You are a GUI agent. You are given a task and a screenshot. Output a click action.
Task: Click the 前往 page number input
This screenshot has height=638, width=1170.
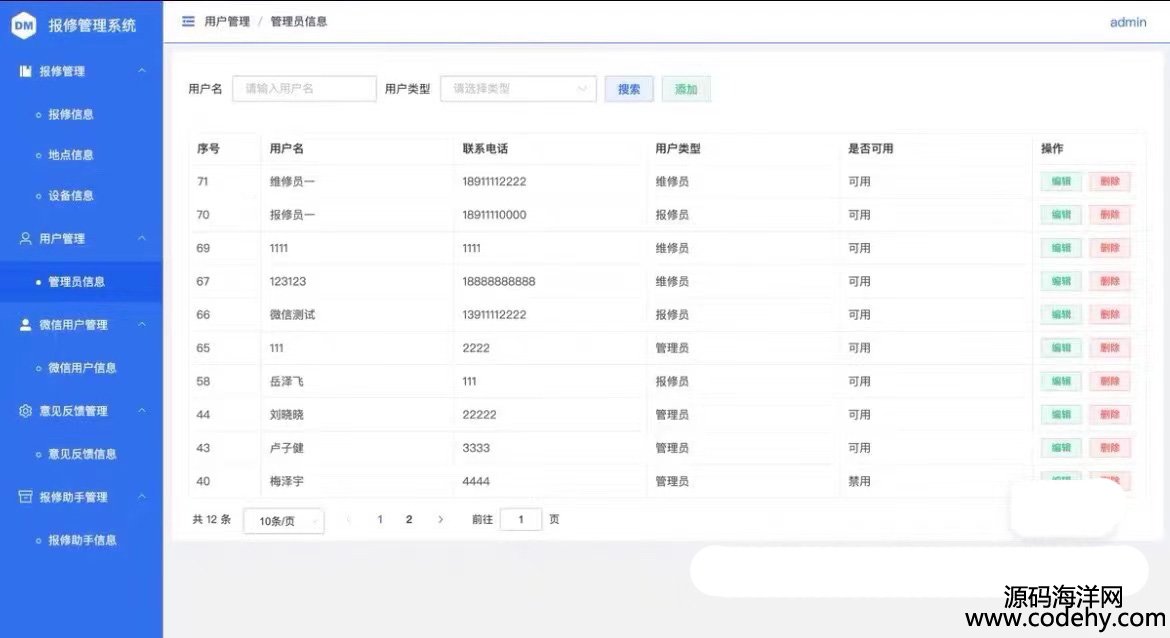[x=521, y=519]
